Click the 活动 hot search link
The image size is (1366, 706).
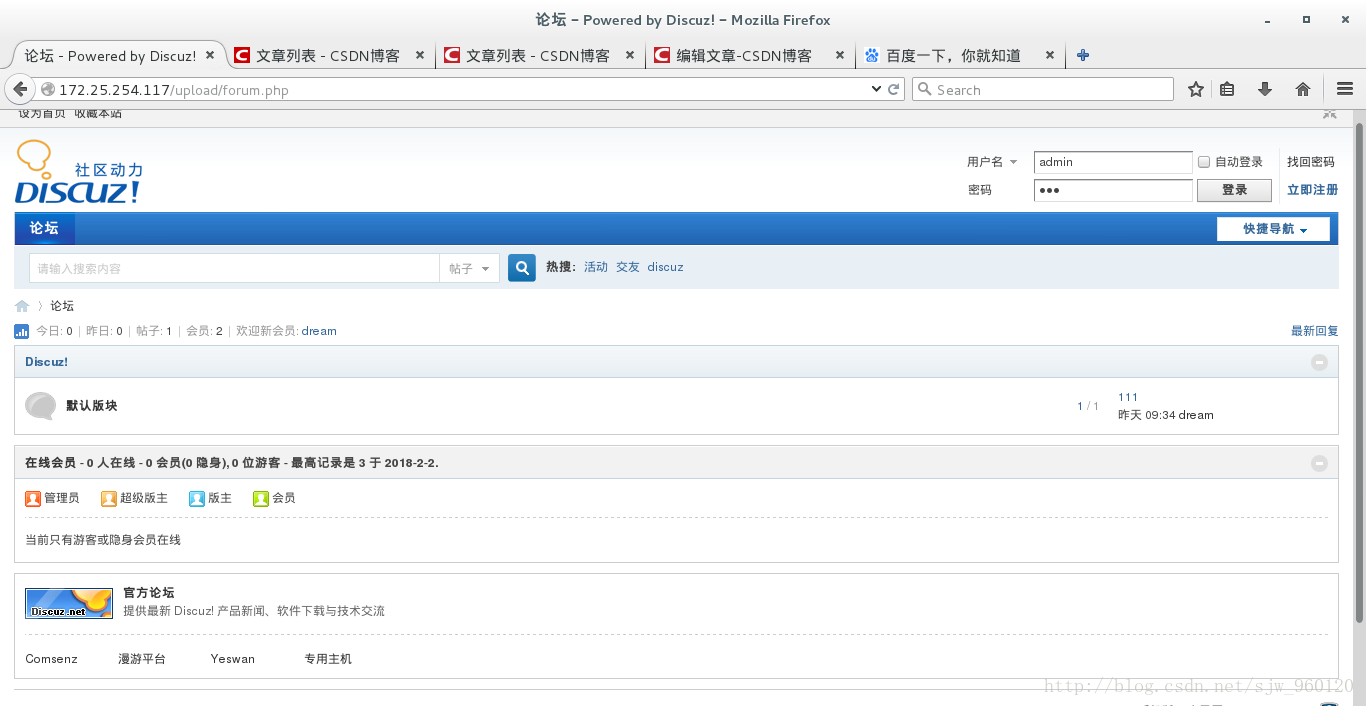click(x=596, y=267)
